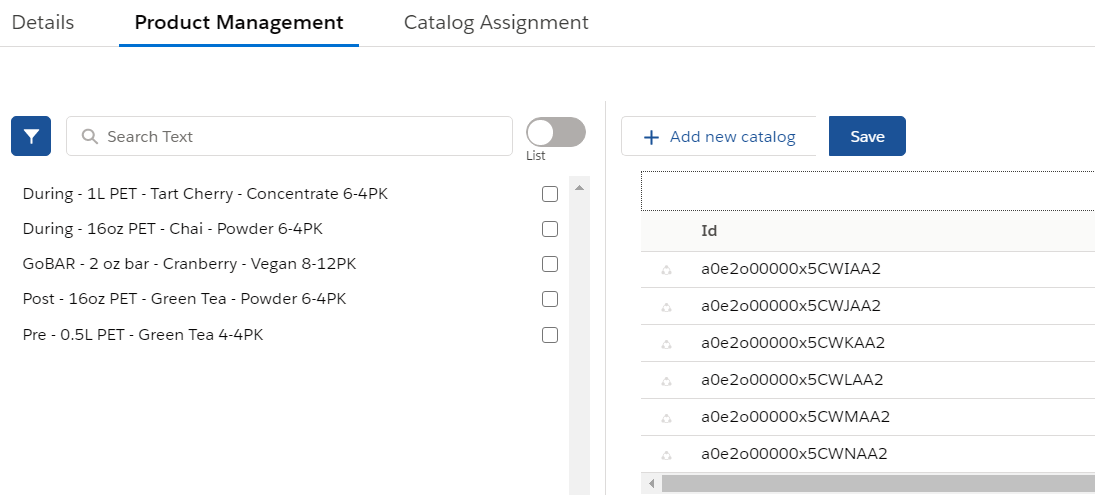Focus the Search Text input field
The width and height of the screenshot is (1095, 495).
(x=300, y=136)
